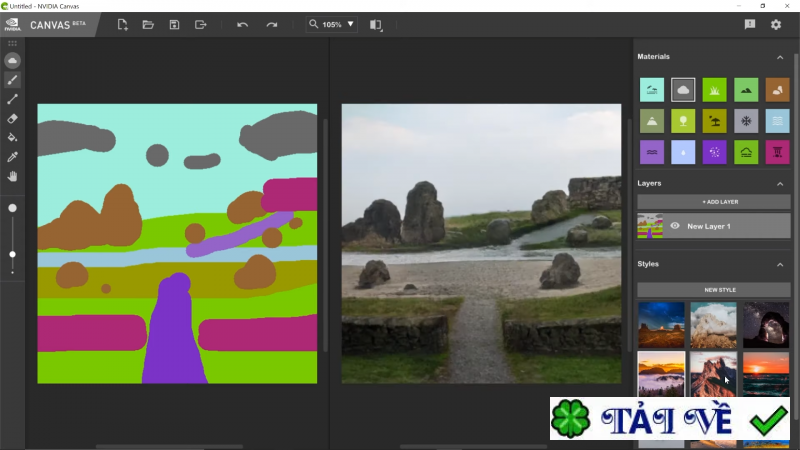Select the Brush tool
The width and height of the screenshot is (800, 450).
point(13,80)
